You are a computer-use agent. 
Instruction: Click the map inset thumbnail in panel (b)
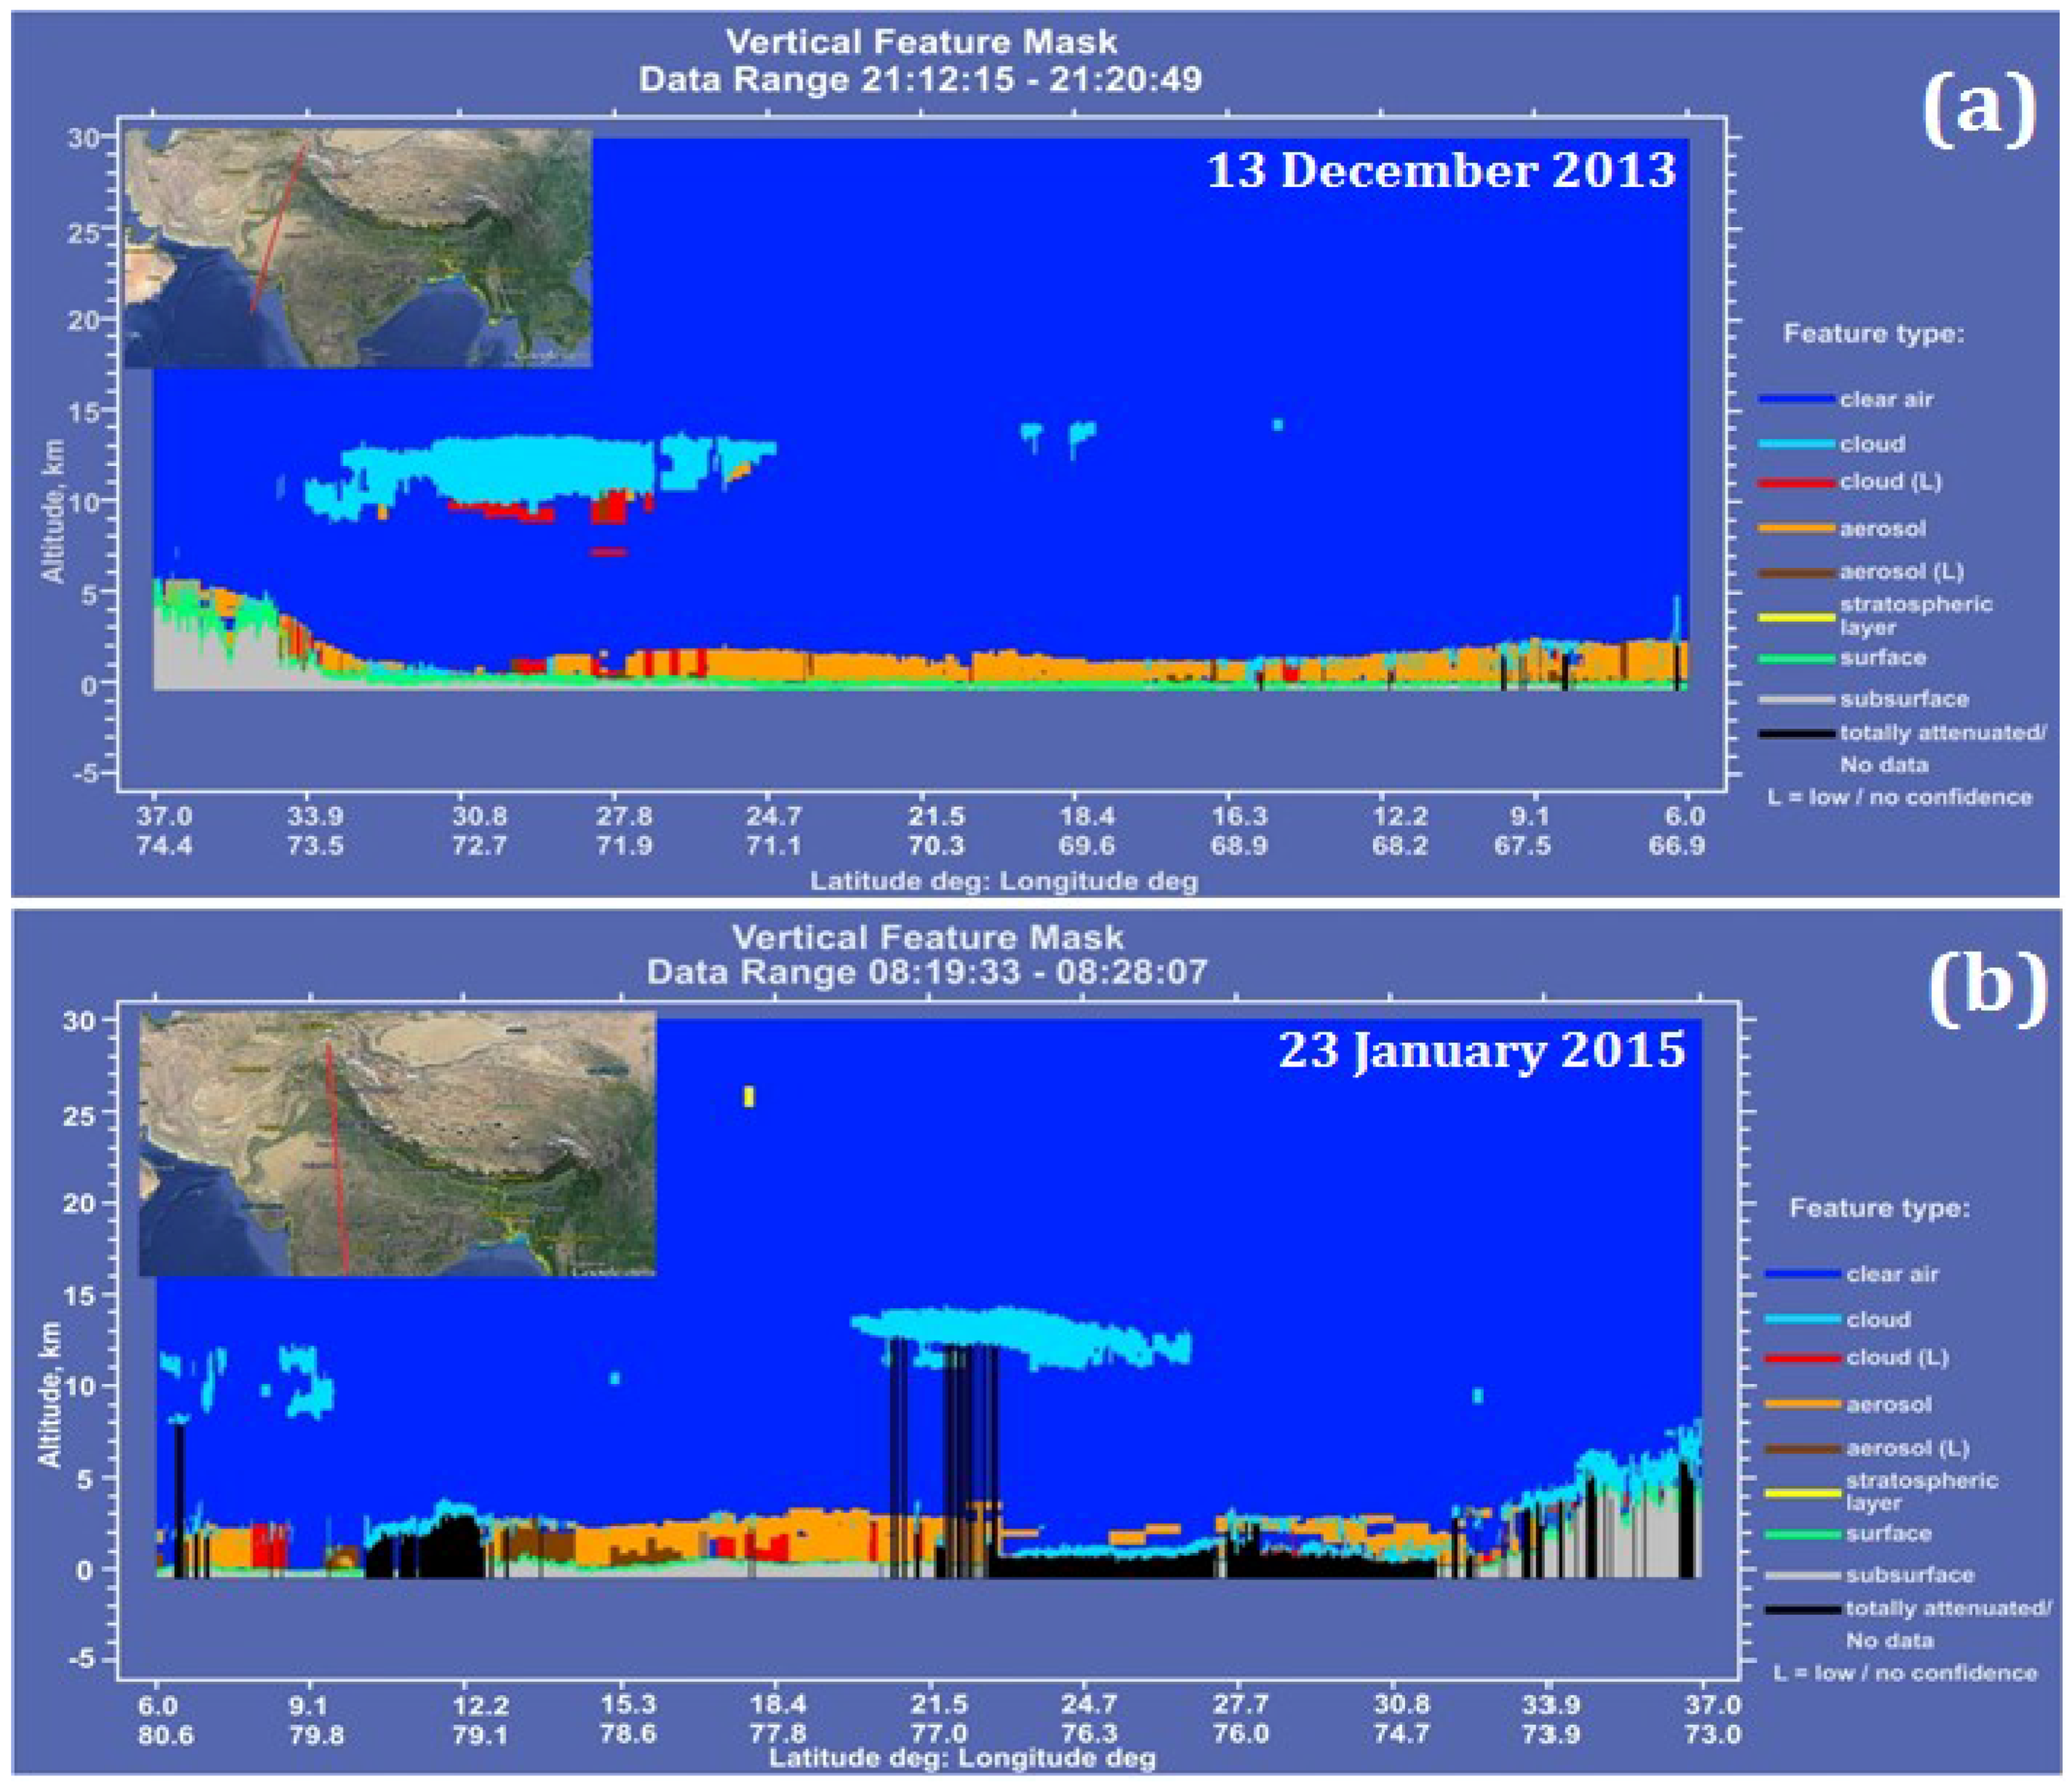(397, 1143)
